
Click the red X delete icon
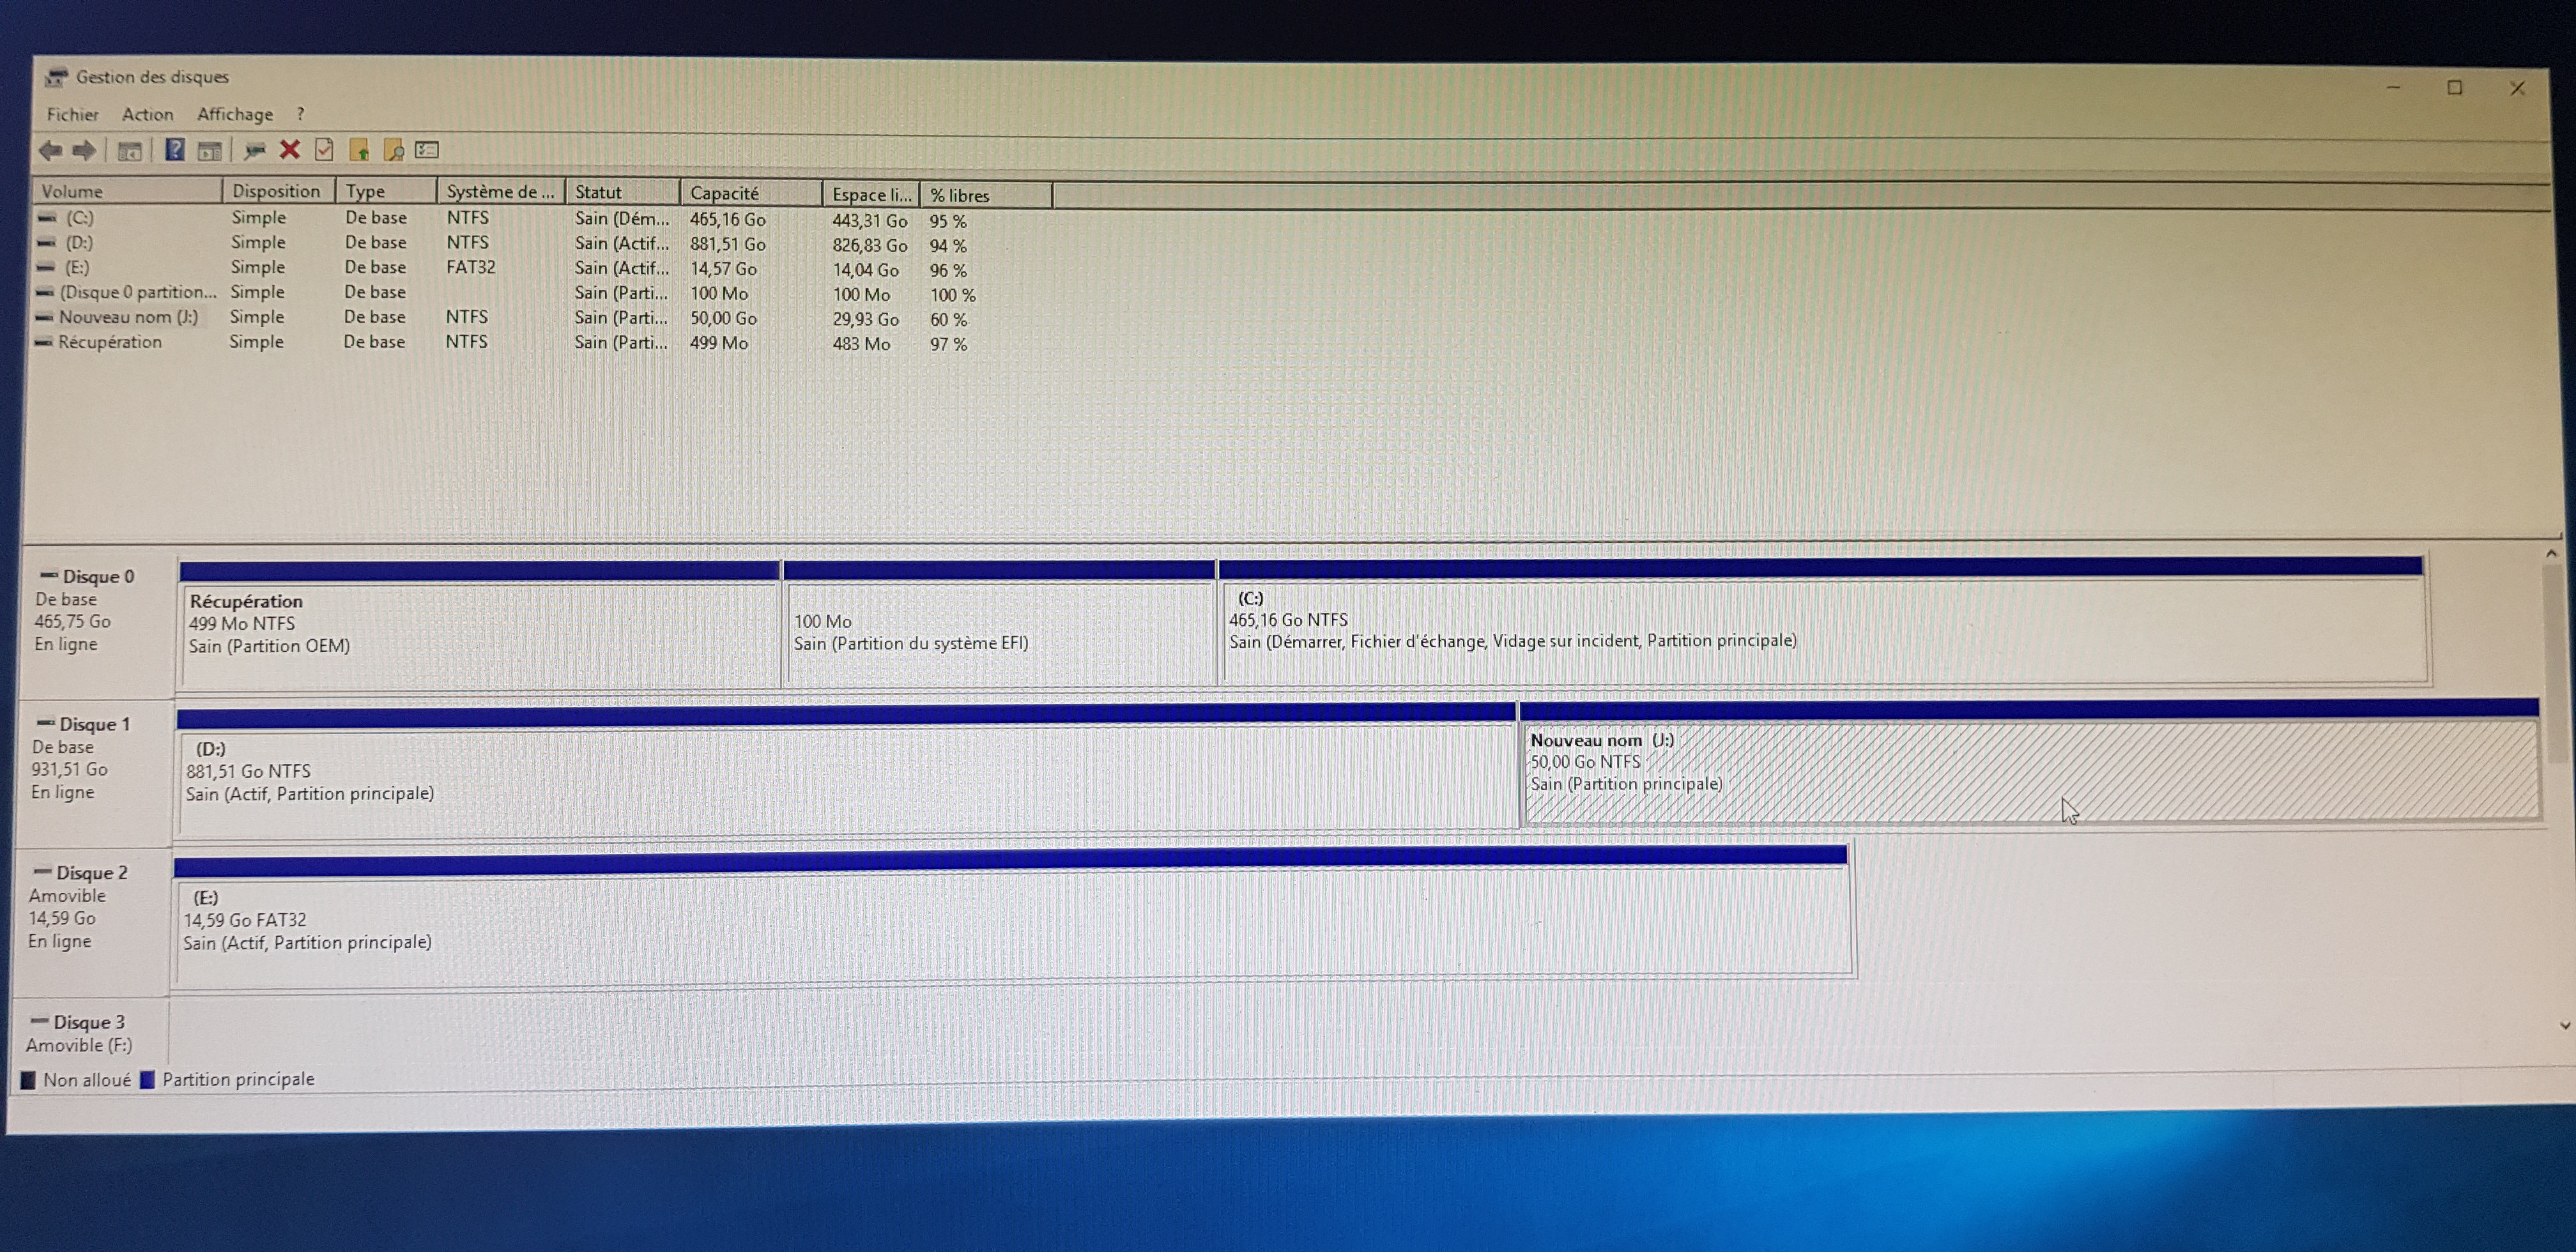(x=290, y=150)
